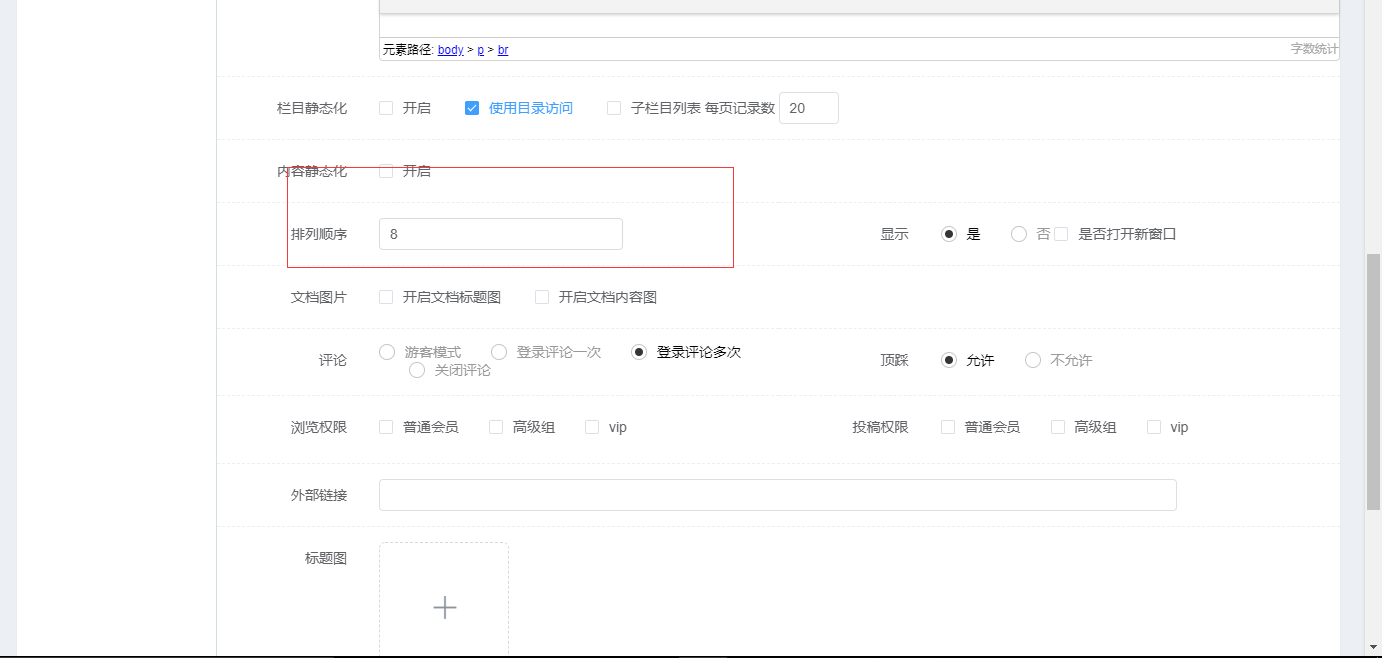This screenshot has width=1382, height=658.
Task: Click the br link in element path
Action: [503, 49]
